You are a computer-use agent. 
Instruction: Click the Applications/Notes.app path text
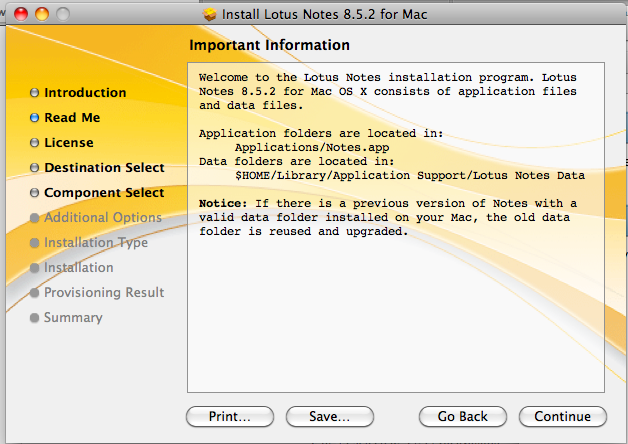[x=312, y=147]
